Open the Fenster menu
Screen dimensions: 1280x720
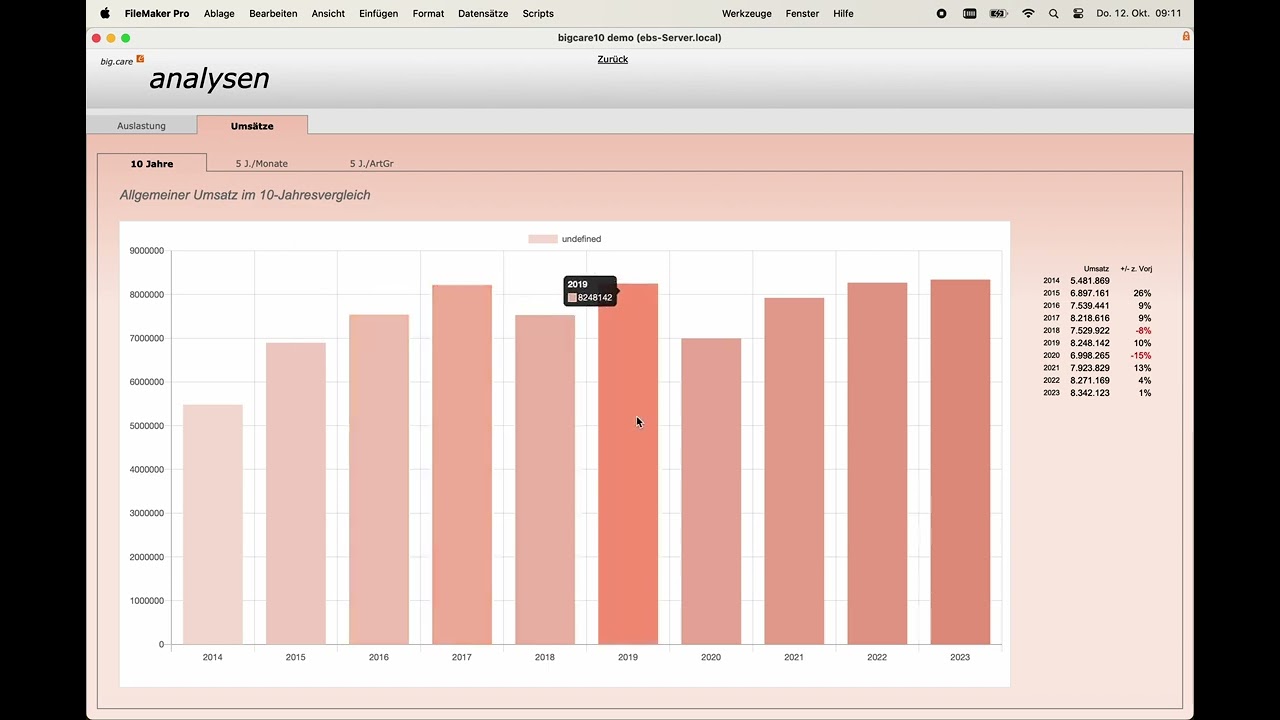point(802,13)
